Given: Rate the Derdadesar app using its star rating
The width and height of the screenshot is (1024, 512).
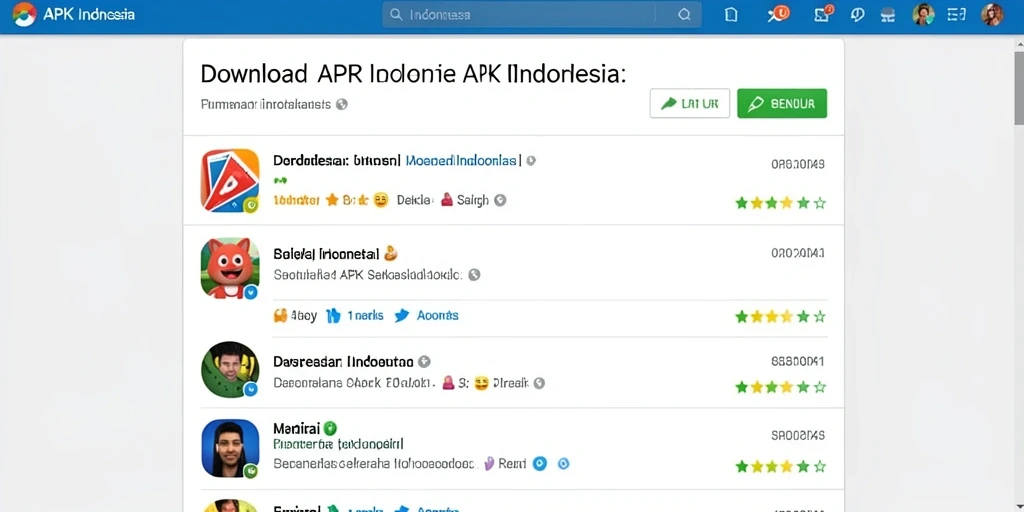Looking at the screenshot, I should (x=780, y=203).
